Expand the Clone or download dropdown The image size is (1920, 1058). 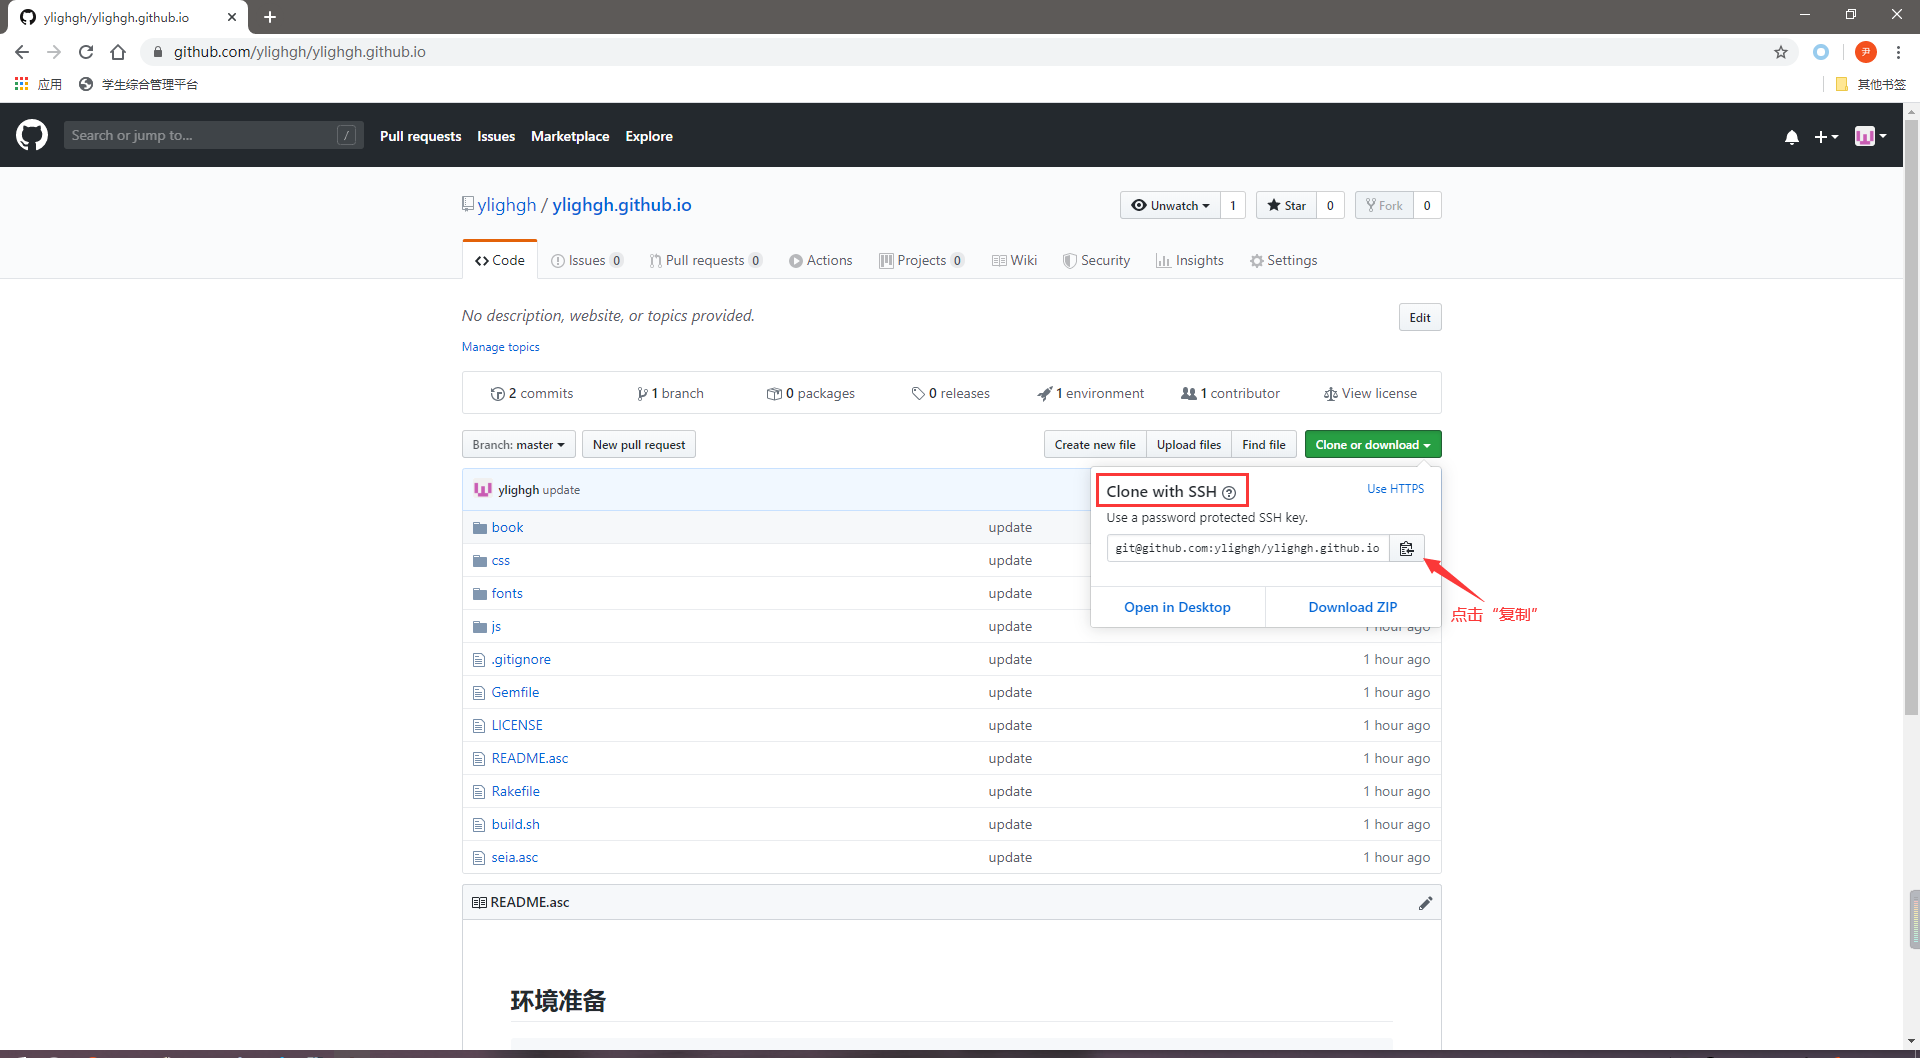tap(1372, 444)
